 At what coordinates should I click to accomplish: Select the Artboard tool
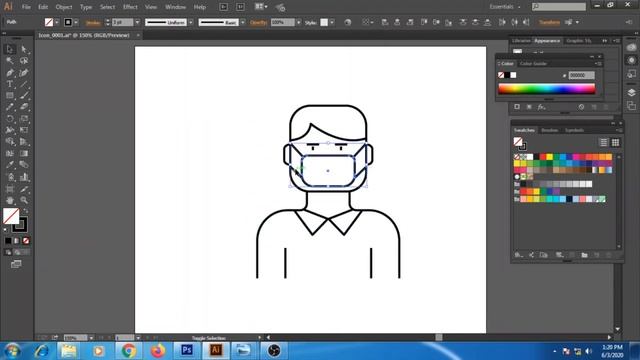pyautogui.click(x=10, y=189)
